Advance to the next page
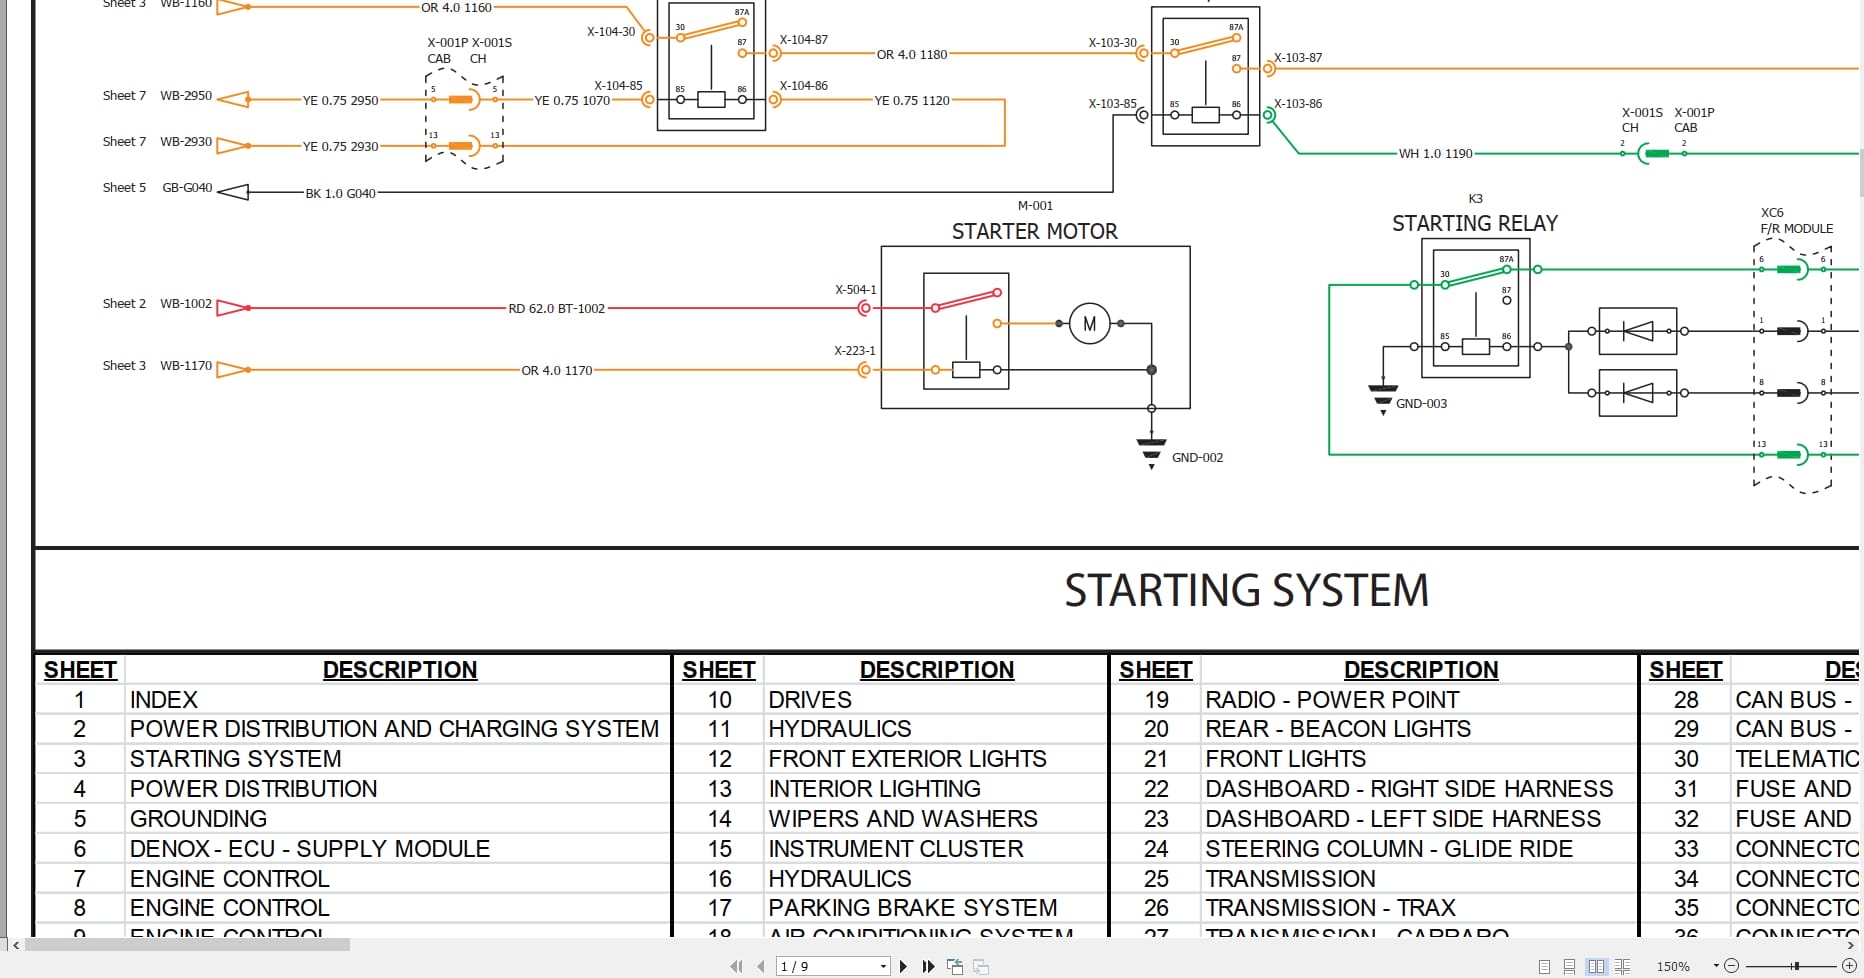The width and height of the screenshot is (1864, 978). point(903,966)
